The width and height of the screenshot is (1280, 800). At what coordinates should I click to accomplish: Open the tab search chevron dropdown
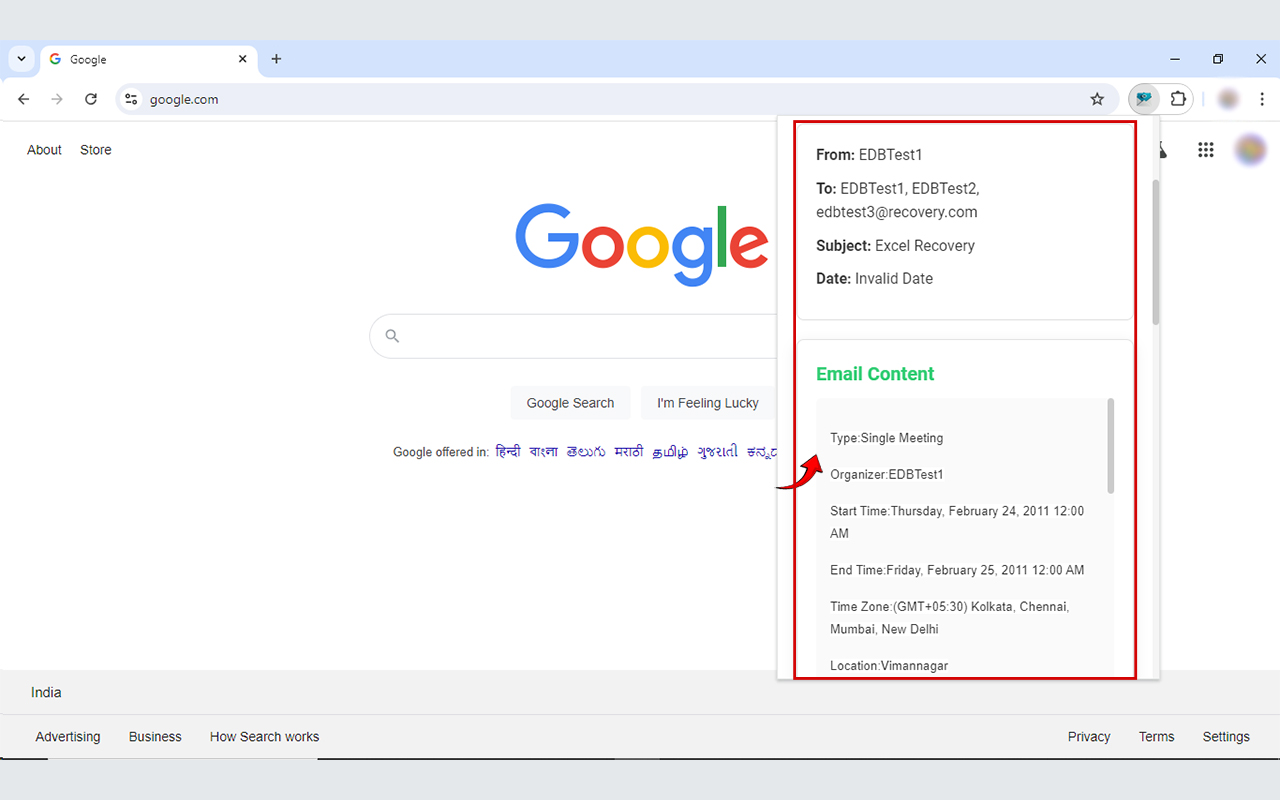(x=20, y=58)
